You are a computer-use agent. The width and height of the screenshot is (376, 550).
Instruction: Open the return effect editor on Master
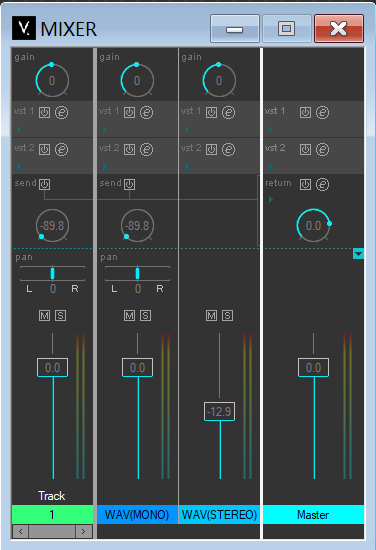(x=323, y=185)
